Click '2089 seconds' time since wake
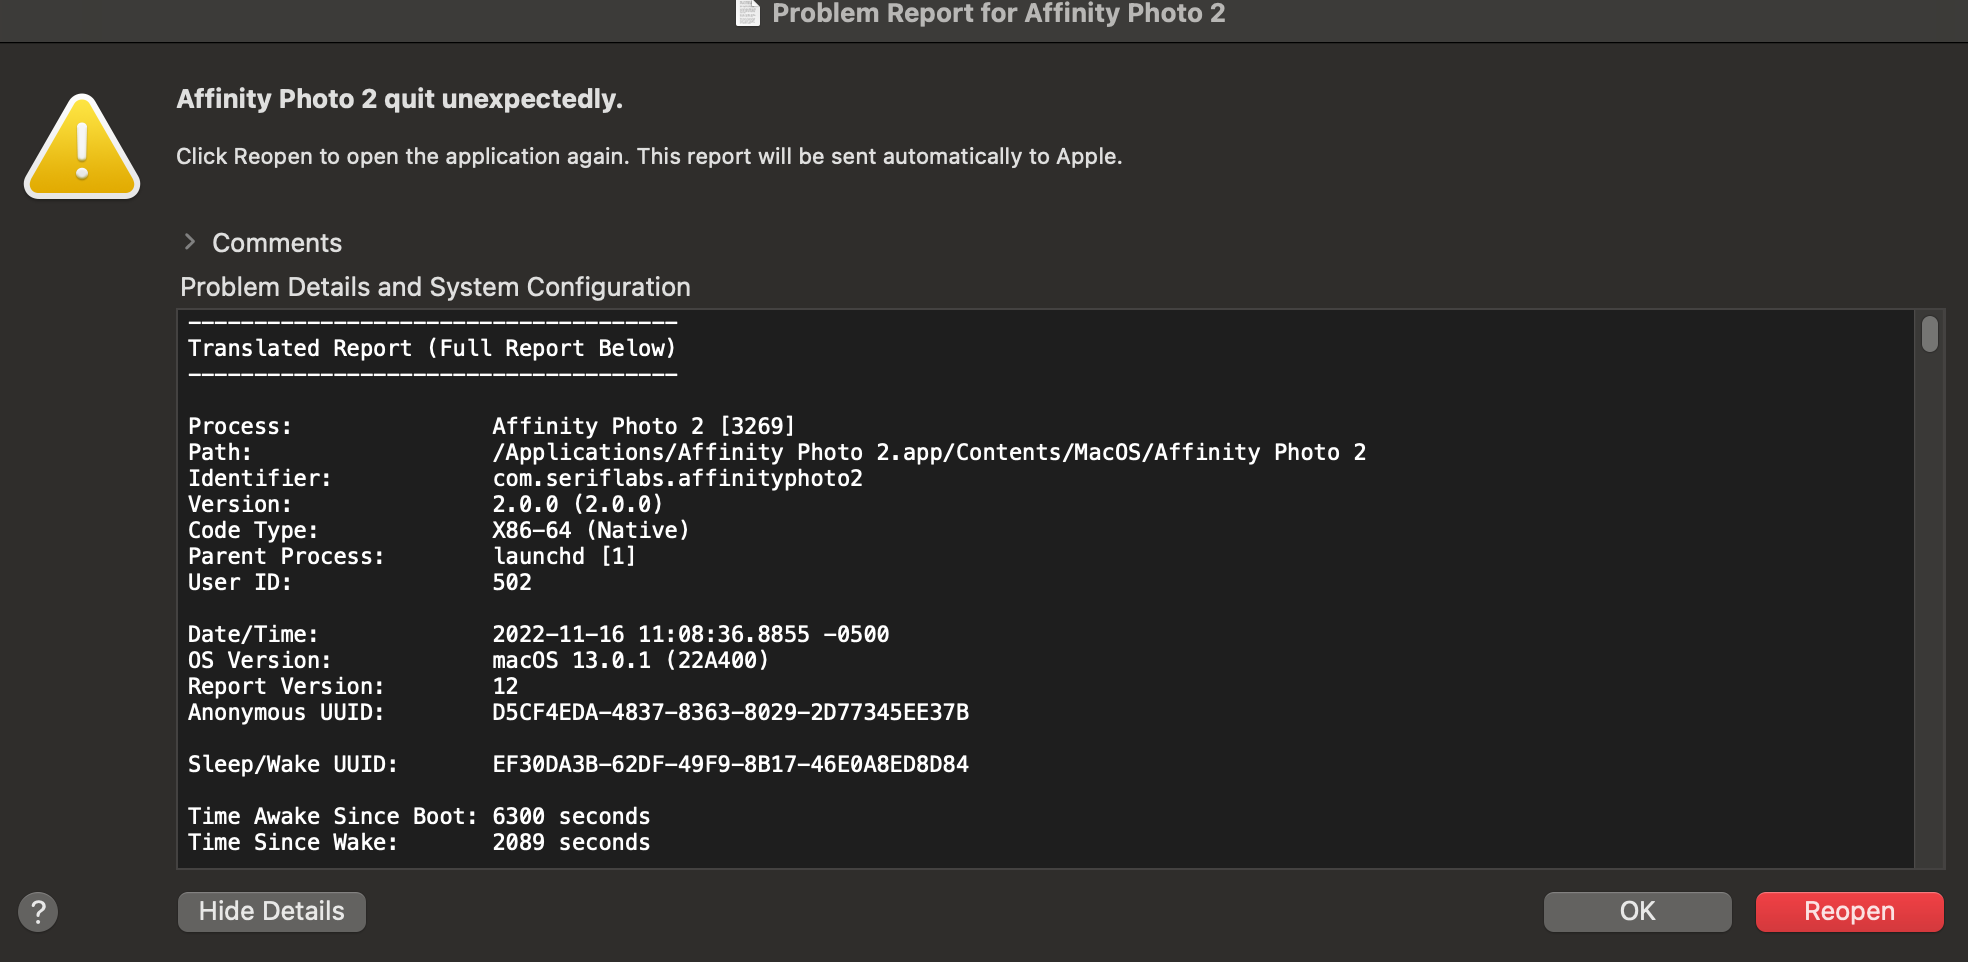This screenshot has height=962, width=1968. (x=571, y=842)
